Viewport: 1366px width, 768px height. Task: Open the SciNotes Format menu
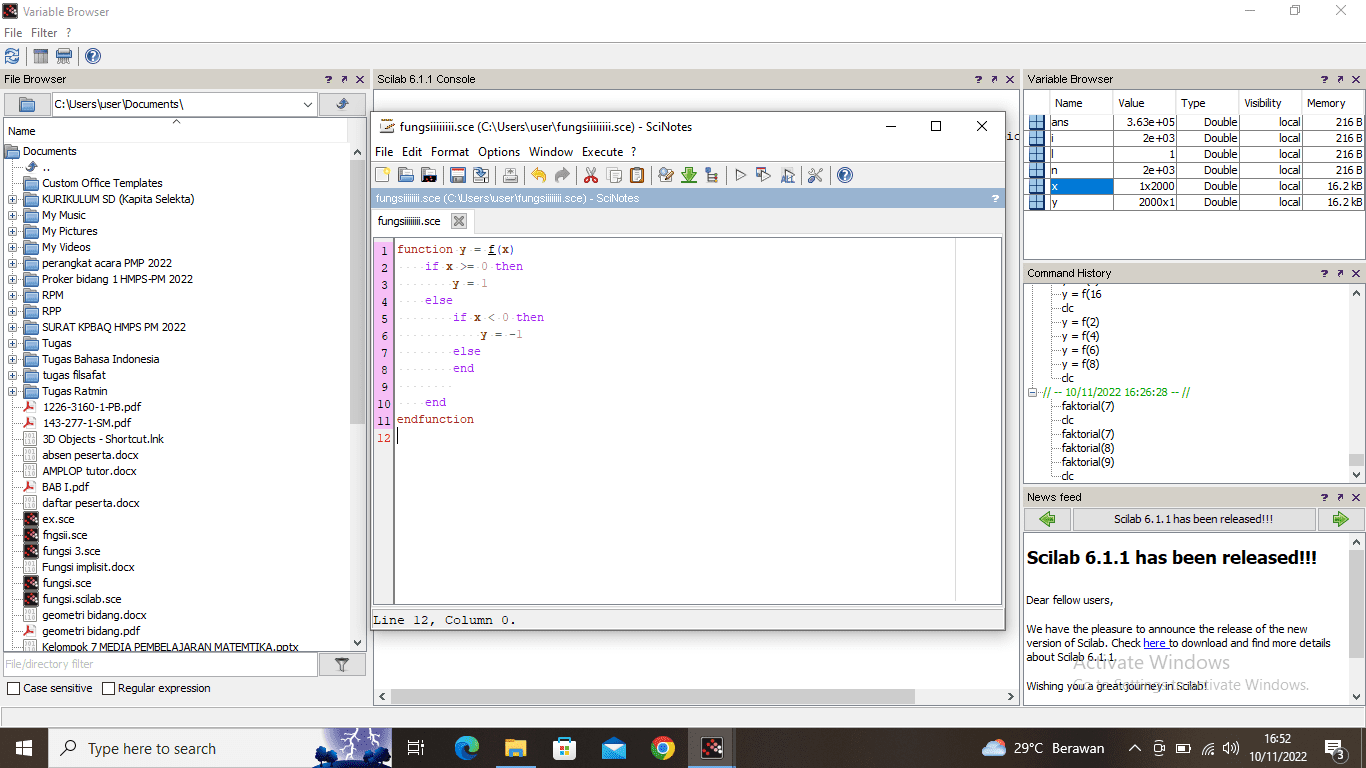(x=450, y=152)
